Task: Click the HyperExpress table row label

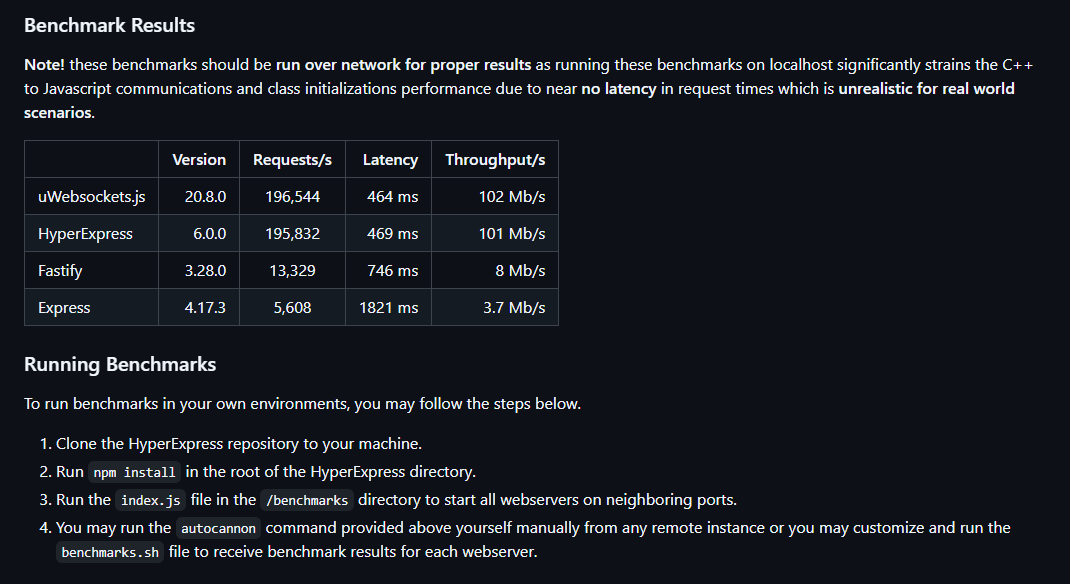Action: click(85, 233)
